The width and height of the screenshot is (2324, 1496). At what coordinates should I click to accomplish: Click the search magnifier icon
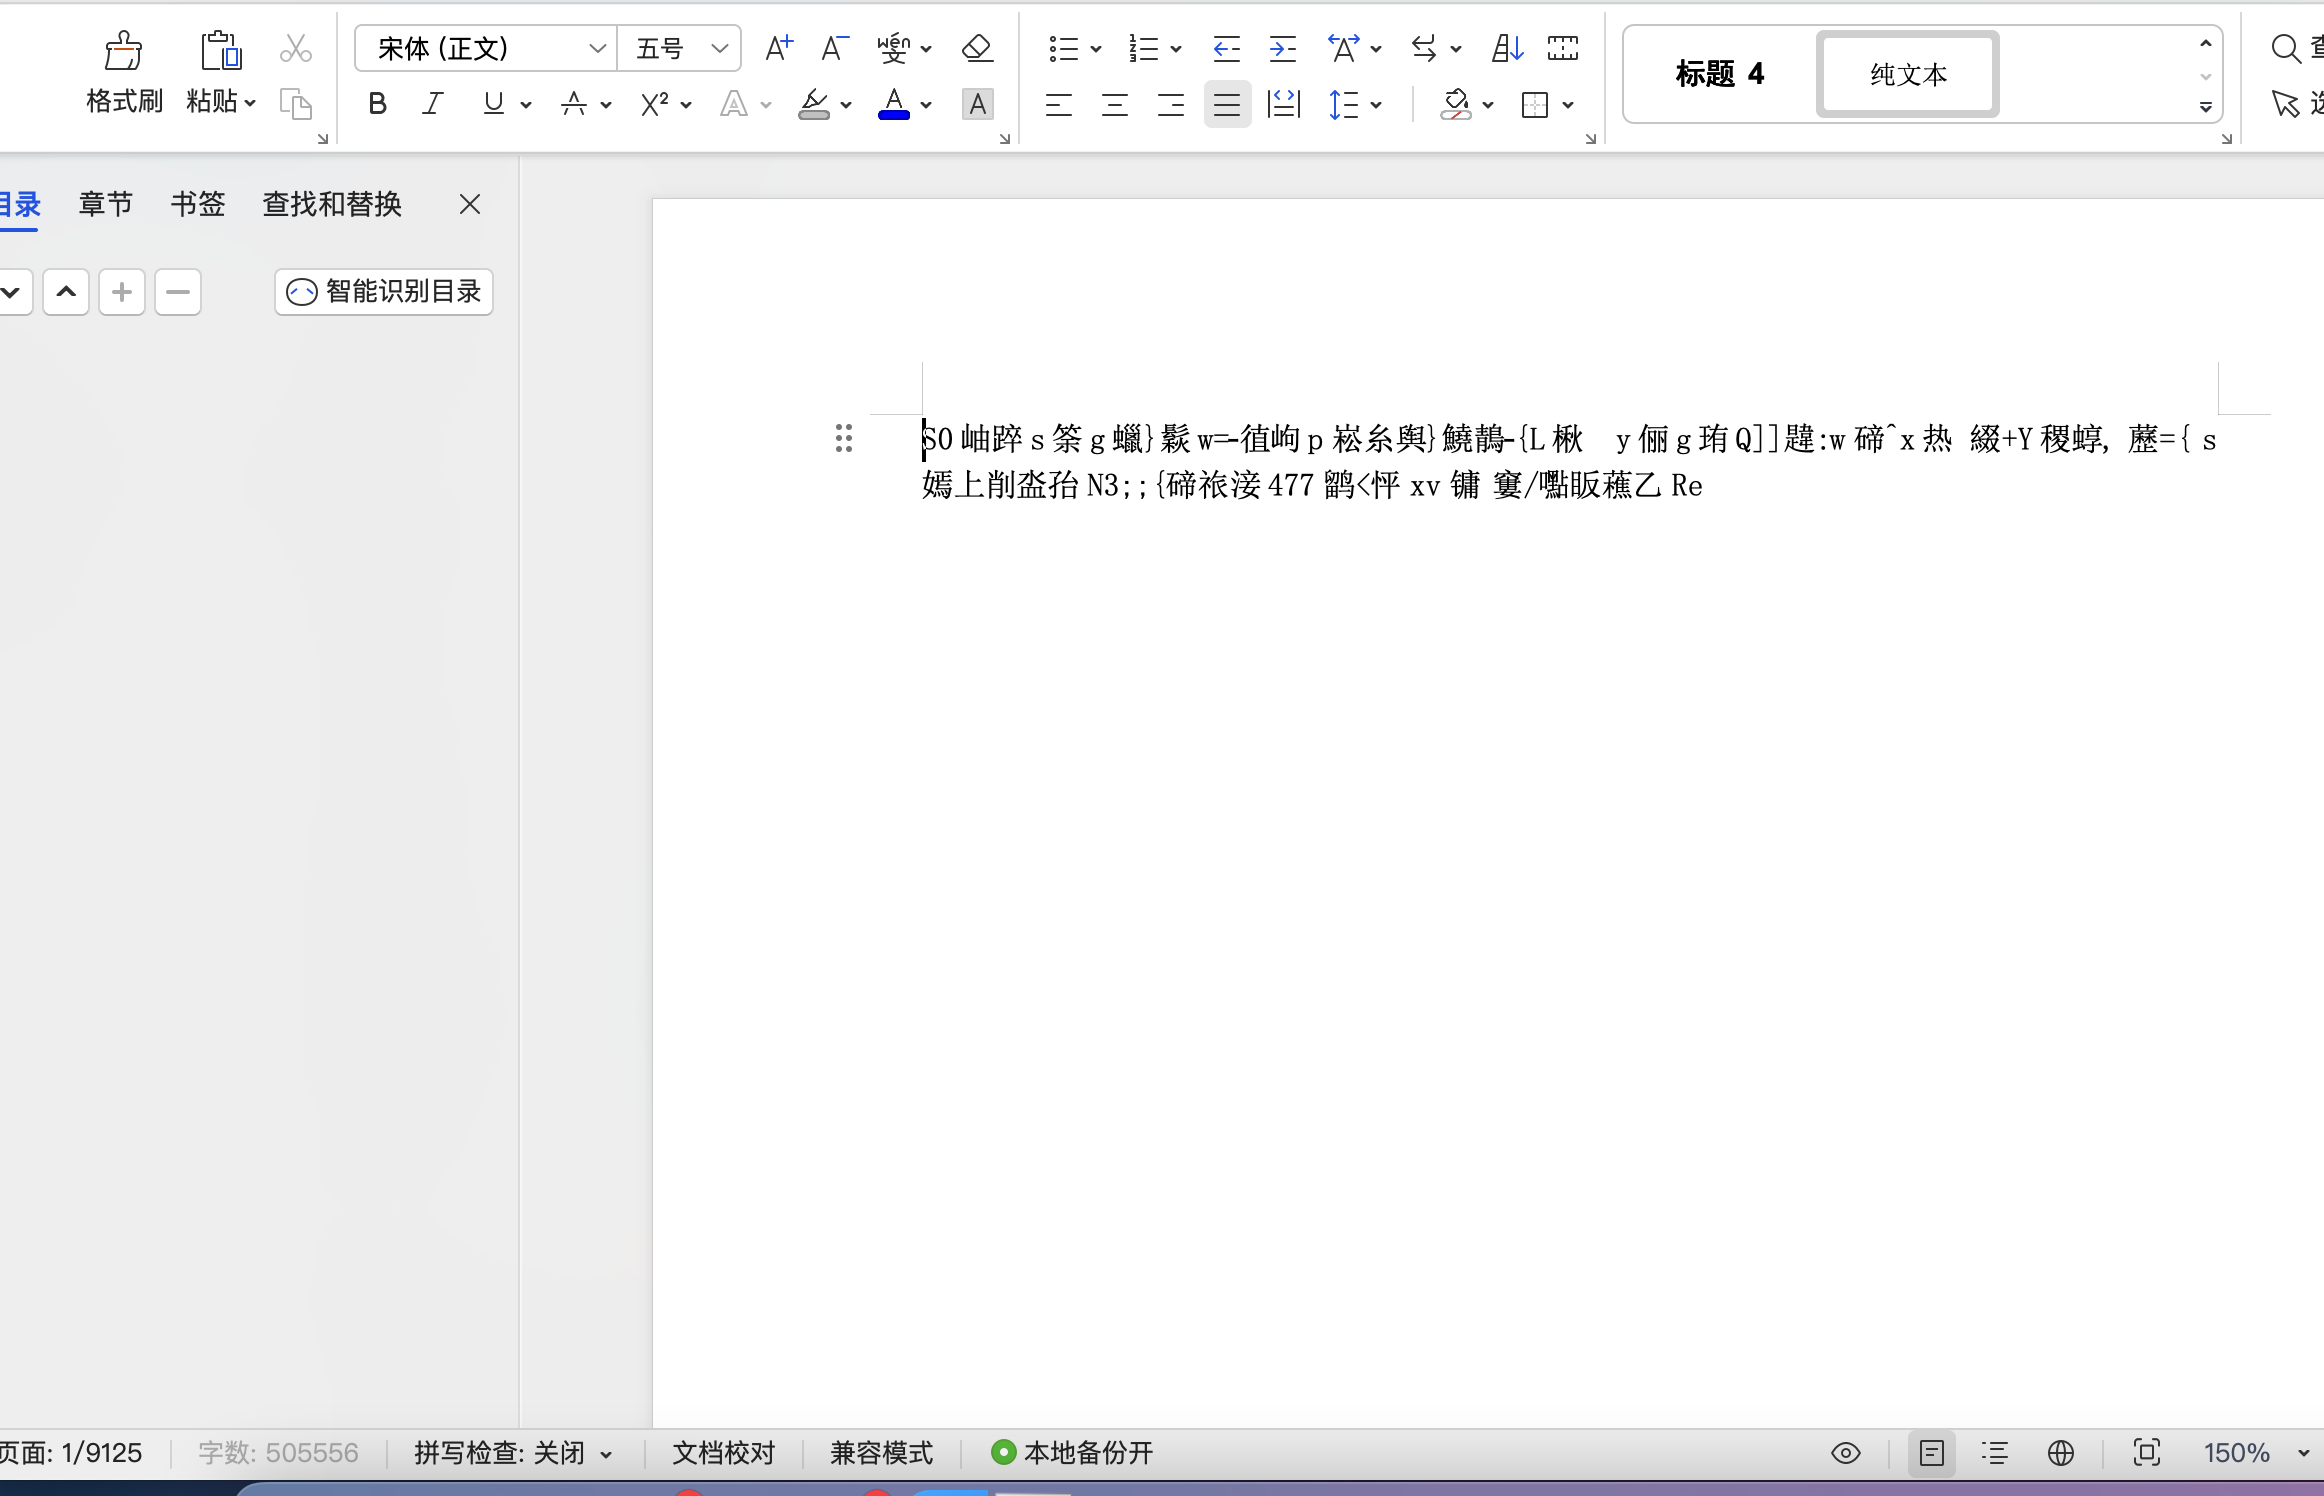click(2286, 48)
